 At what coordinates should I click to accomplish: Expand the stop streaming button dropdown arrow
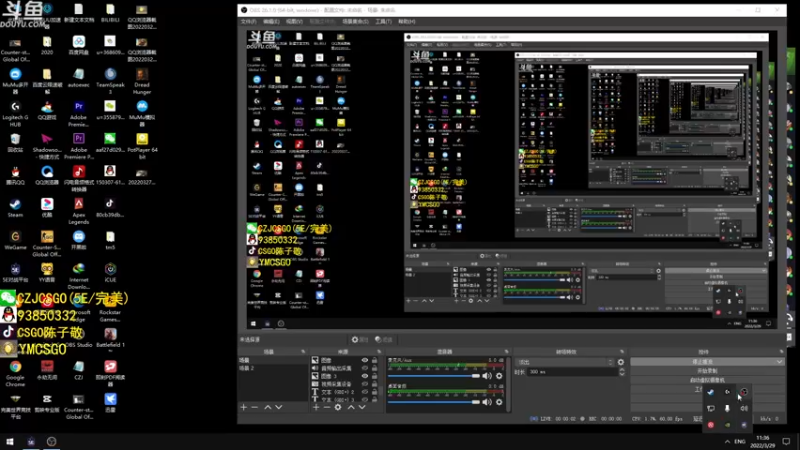(x=779, y=361)
